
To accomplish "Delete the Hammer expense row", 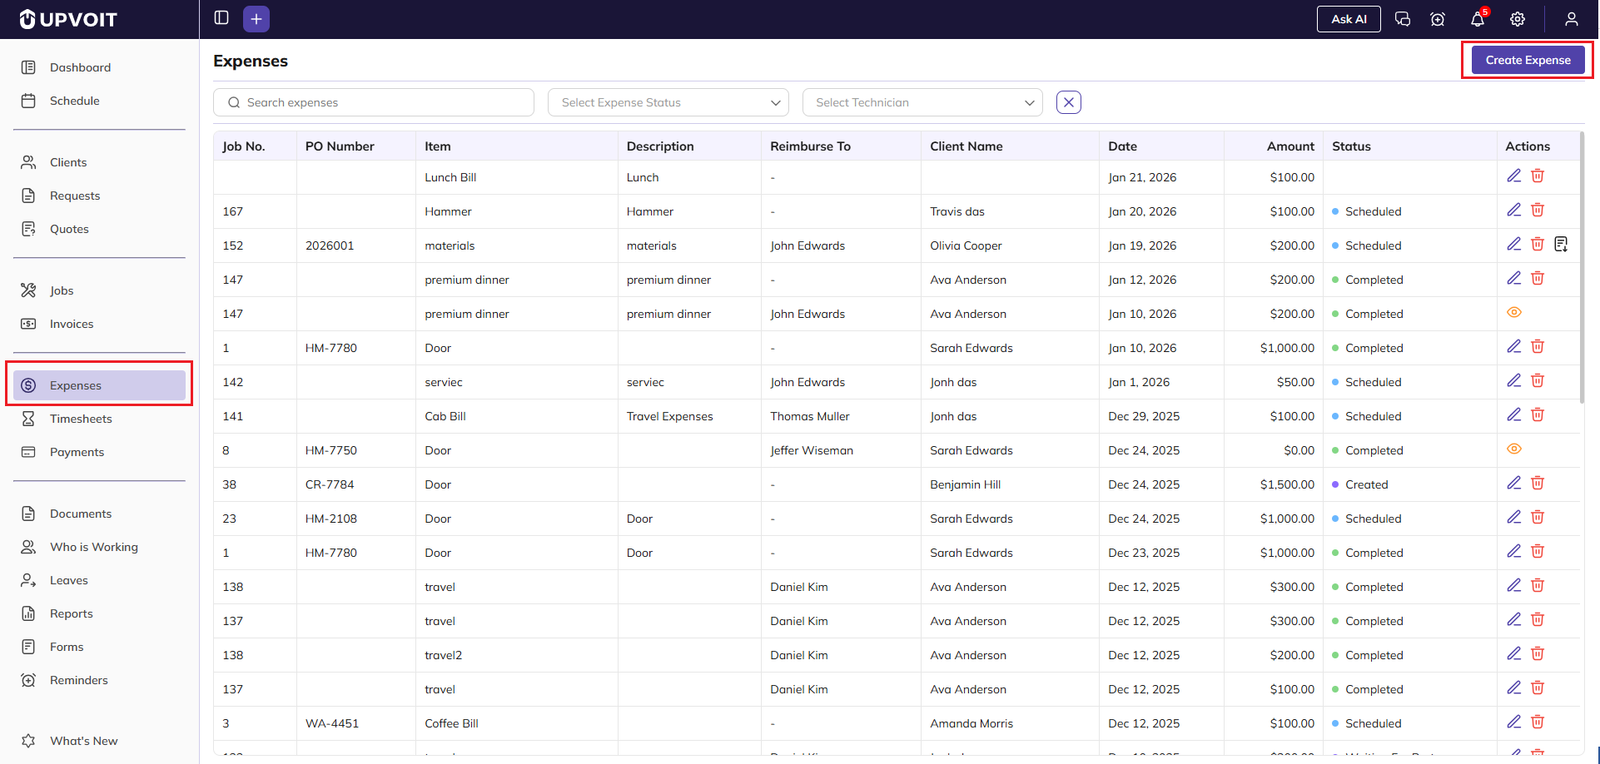I will pos(1538,210).
